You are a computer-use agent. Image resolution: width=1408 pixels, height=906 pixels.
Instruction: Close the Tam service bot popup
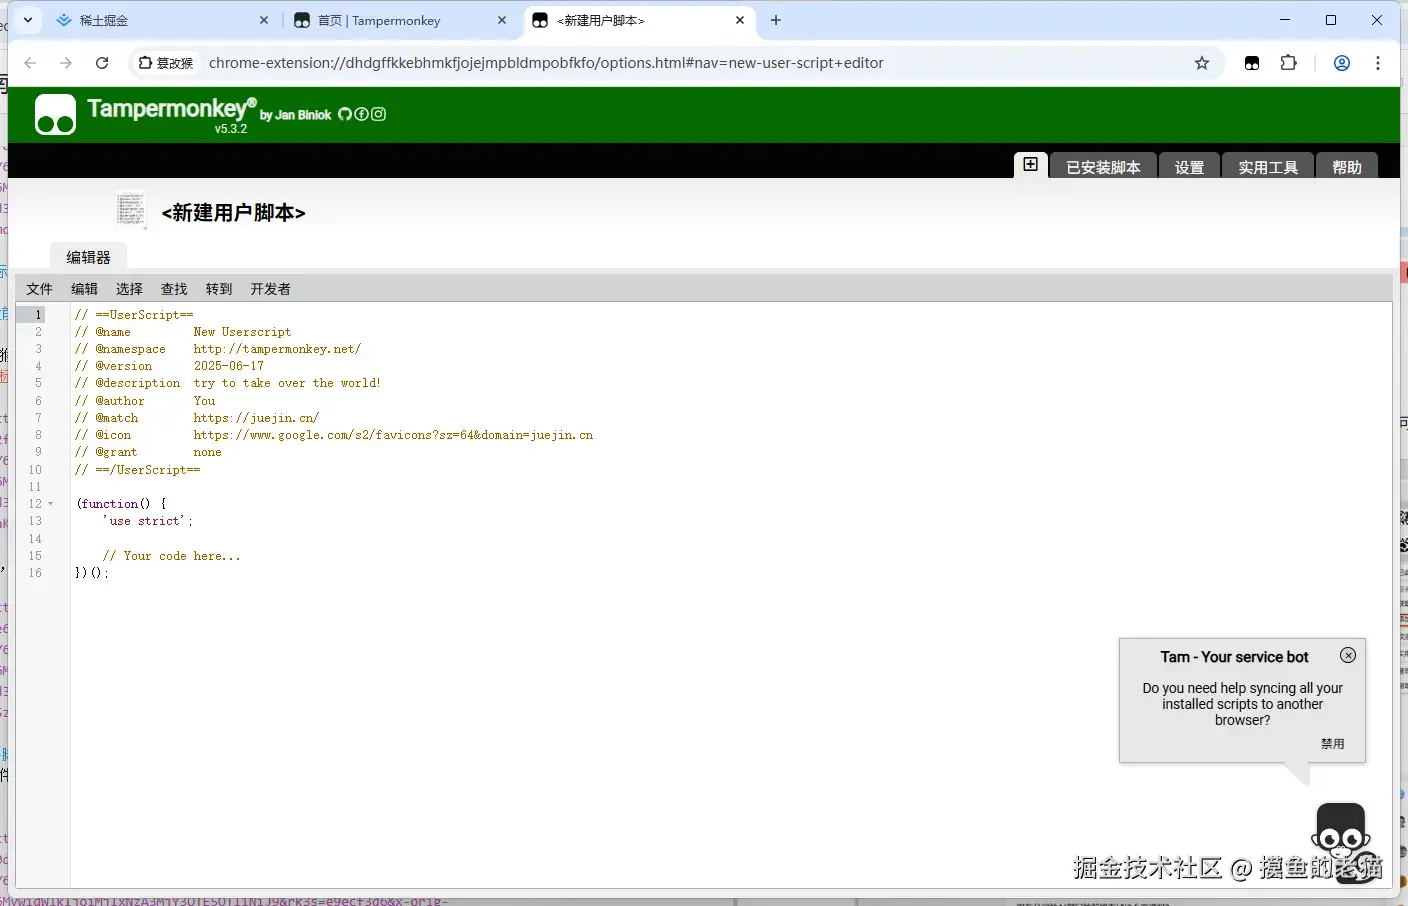[x=1348, y=655]
